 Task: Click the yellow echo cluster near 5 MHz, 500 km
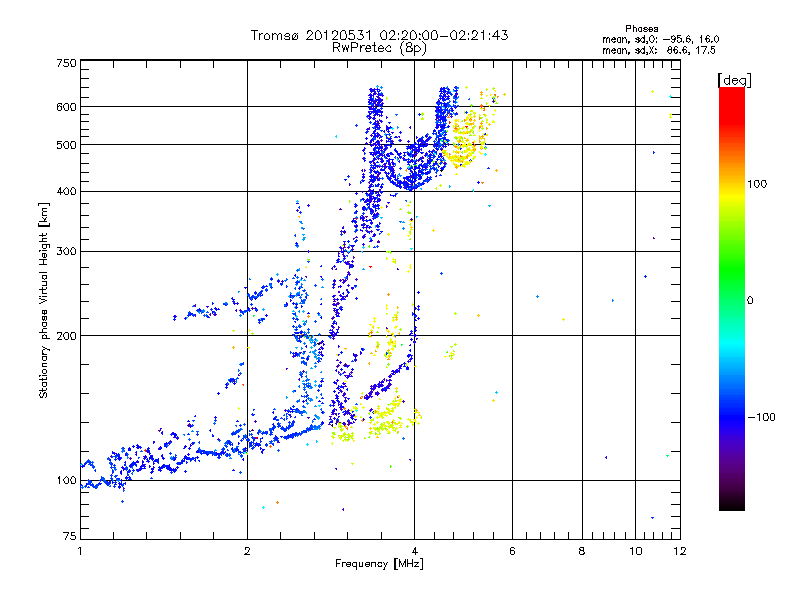tap(464, 140)
